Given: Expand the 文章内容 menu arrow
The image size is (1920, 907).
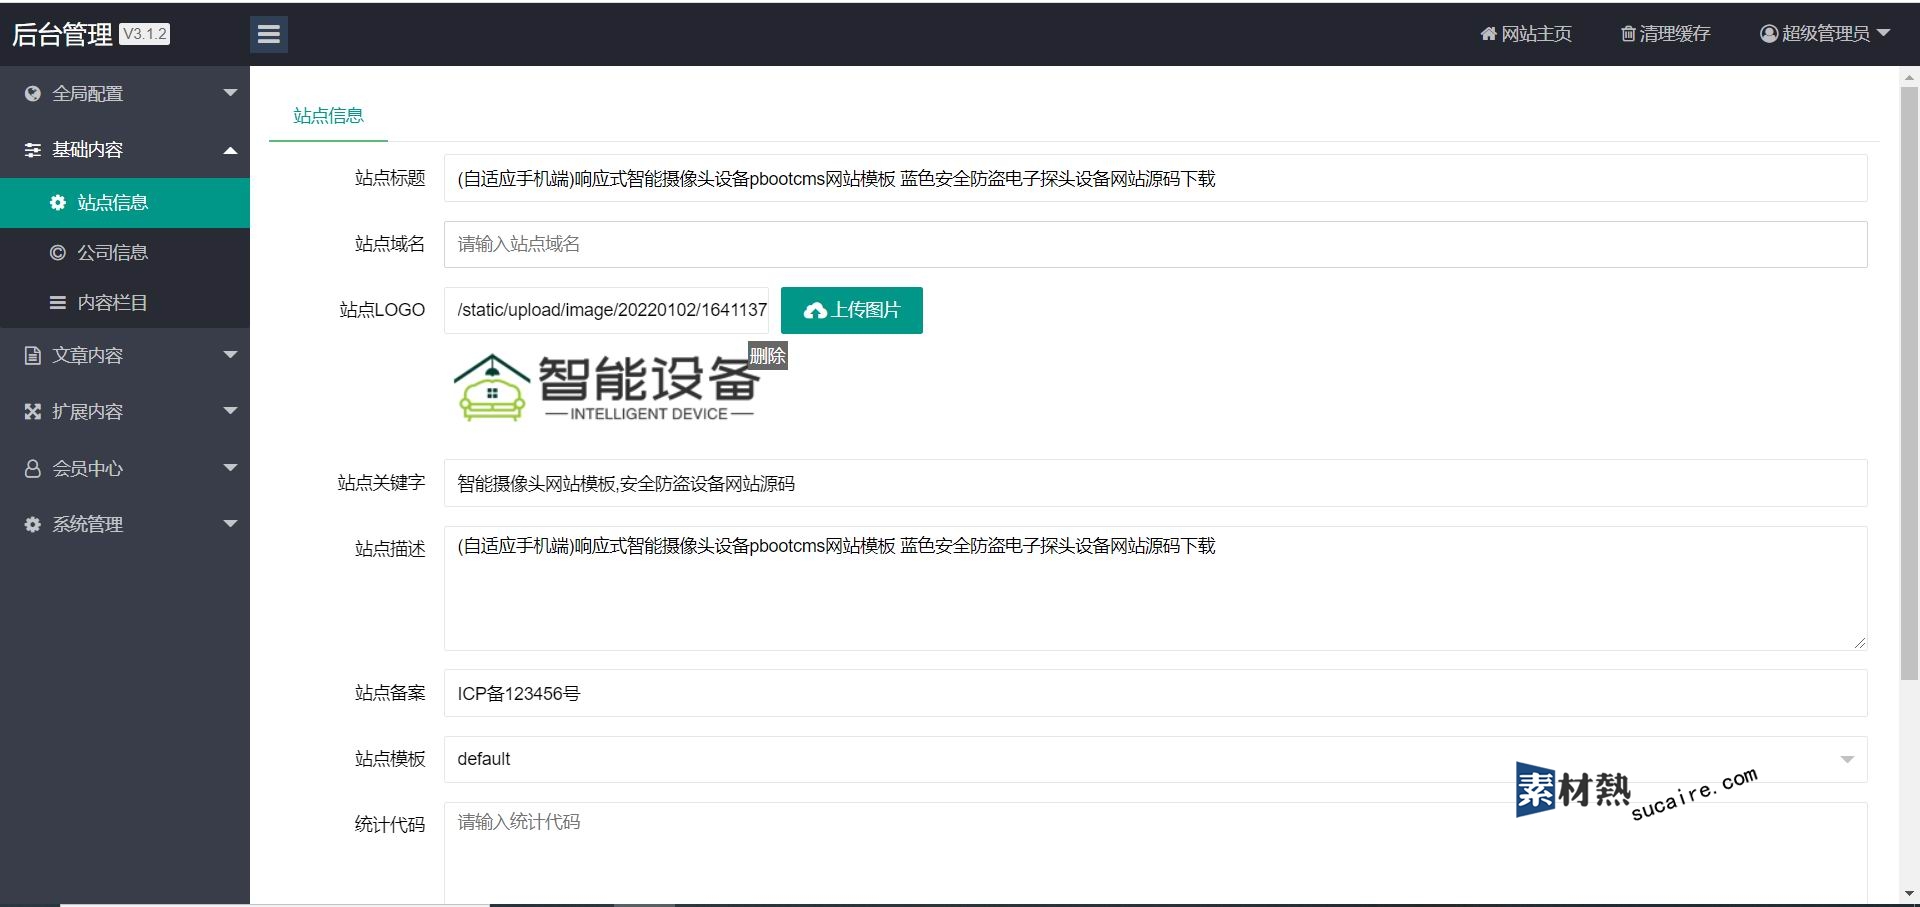Looking at the screenshot, I should click(x=230, y=355).
